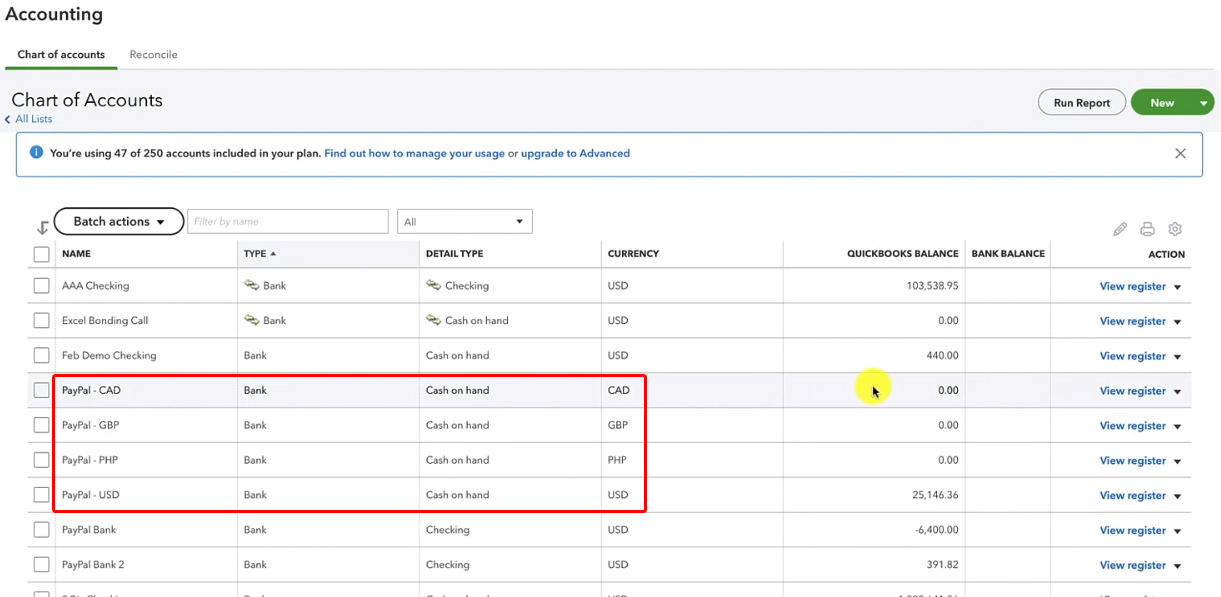Open 'Find out how to manage your usage' link

tap(414, 153)
